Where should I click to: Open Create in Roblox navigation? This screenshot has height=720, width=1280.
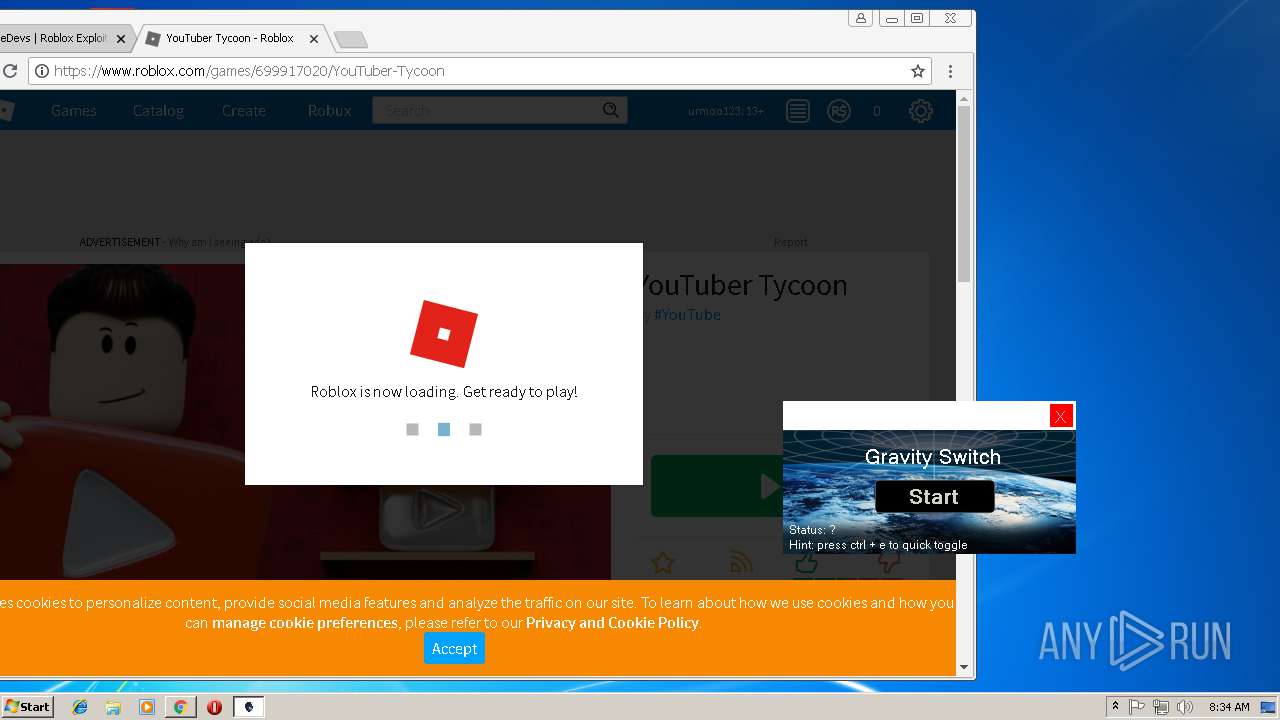pos(244,111)
